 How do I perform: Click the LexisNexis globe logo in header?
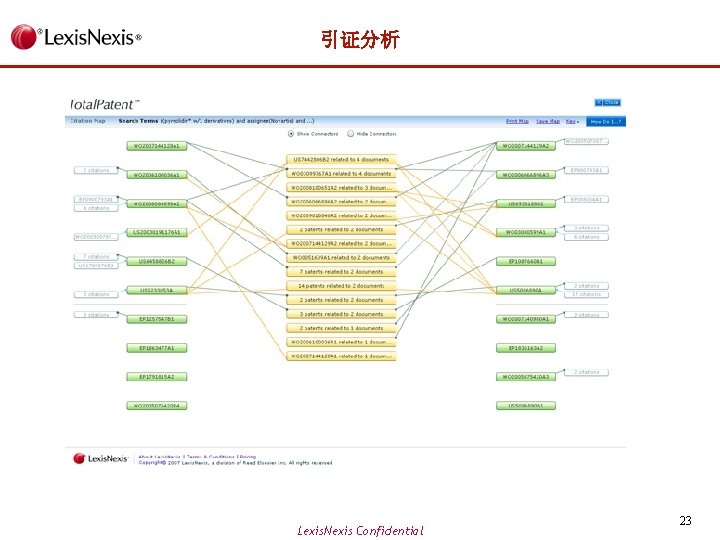(x=23, y=37)
